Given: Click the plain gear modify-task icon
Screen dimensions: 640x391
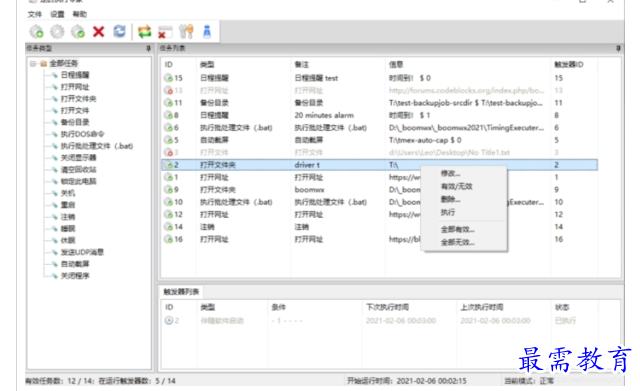Looking at the screenshot, I should point(57,31).
